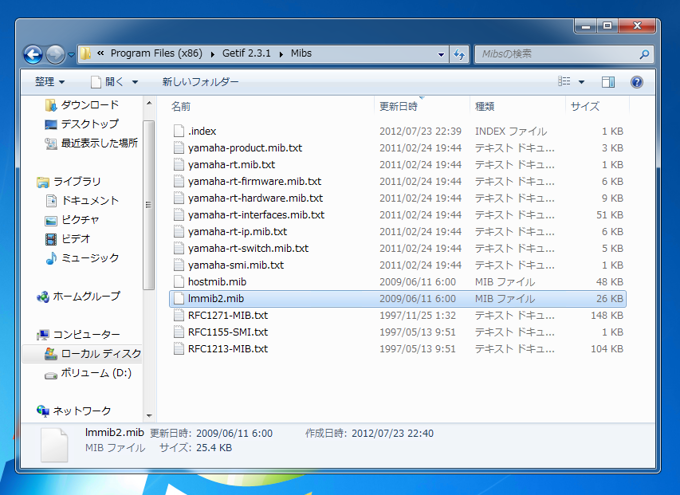Toggle the preview pane icon

click(608, 82)
